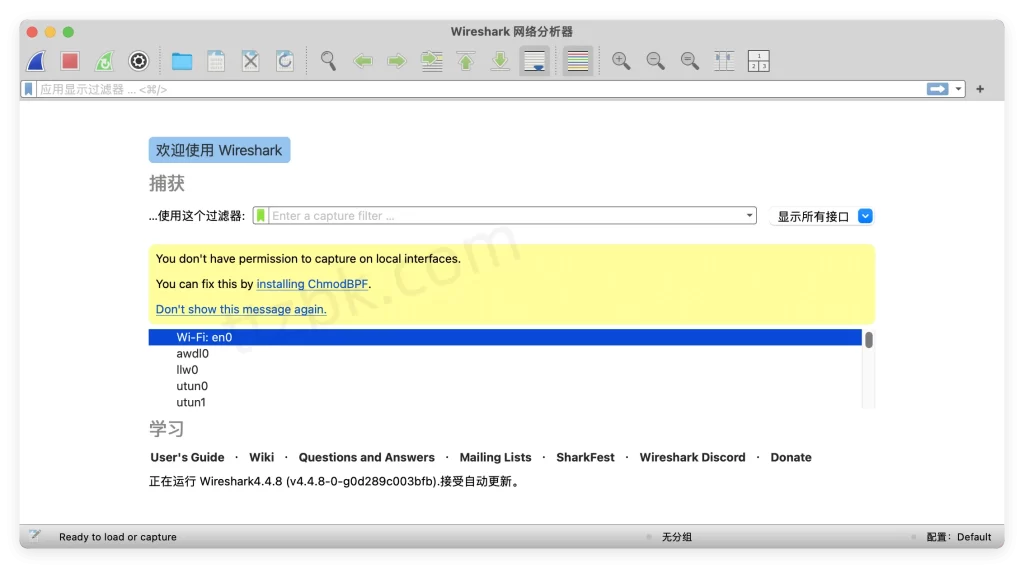Focus the display filter input field
Viewport: 1024px width, 568px height.
pos(480,89)
